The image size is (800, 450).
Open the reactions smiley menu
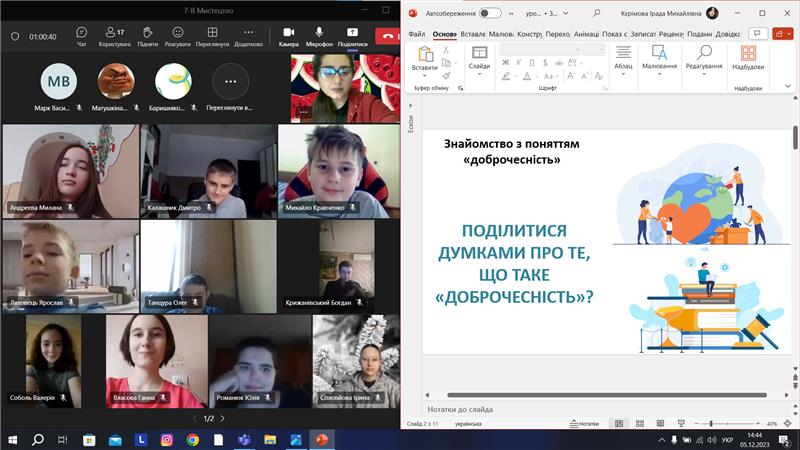click(x=178, y=35)
